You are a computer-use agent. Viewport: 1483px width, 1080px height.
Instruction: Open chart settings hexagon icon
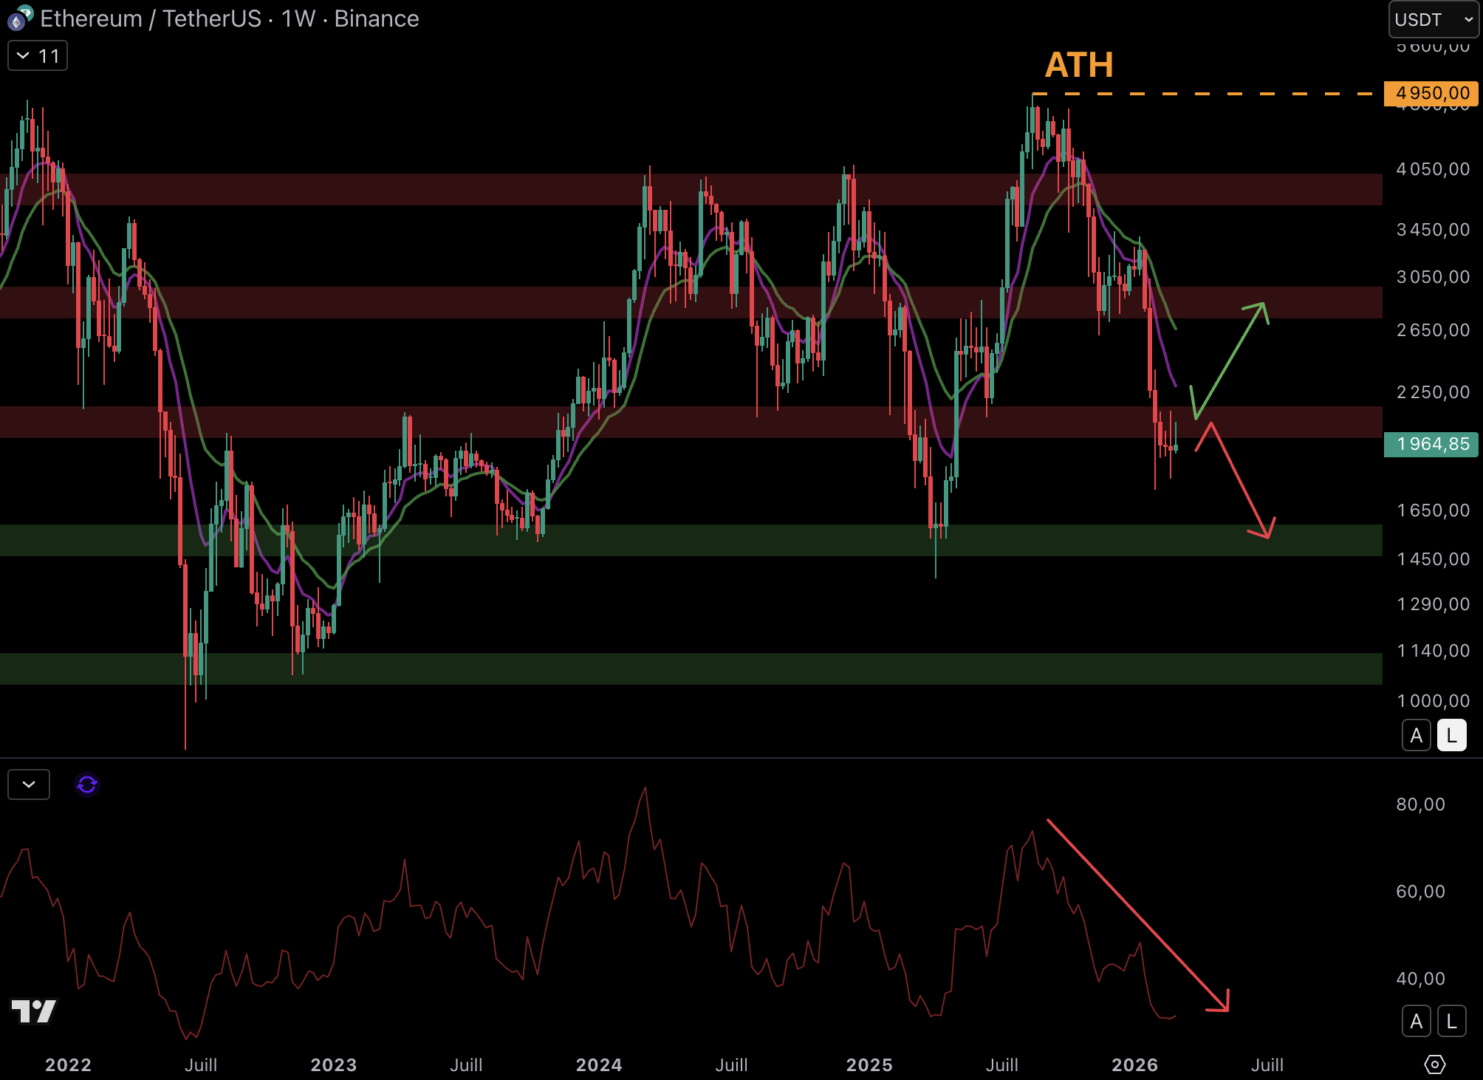point(1434,1064)
